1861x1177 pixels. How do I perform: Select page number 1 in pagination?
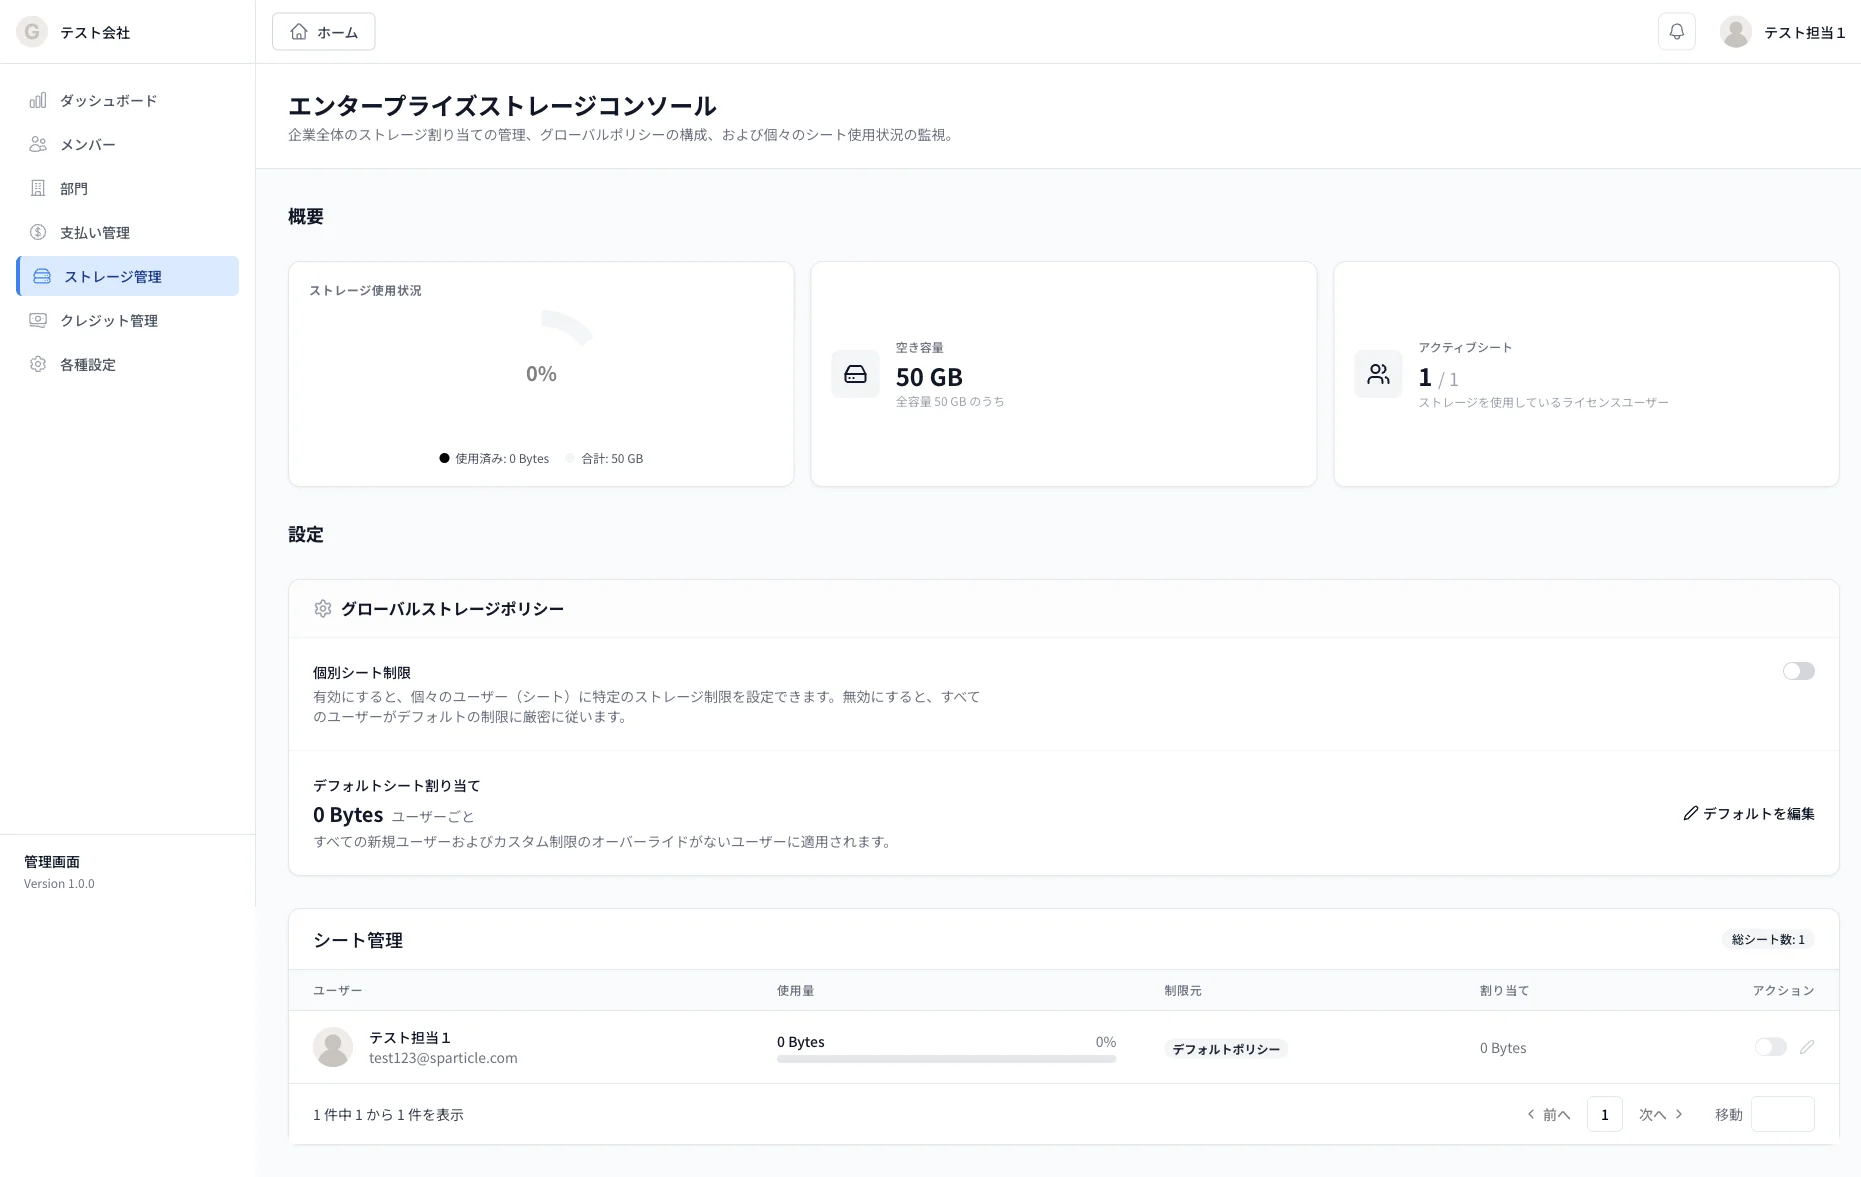1604,1114
